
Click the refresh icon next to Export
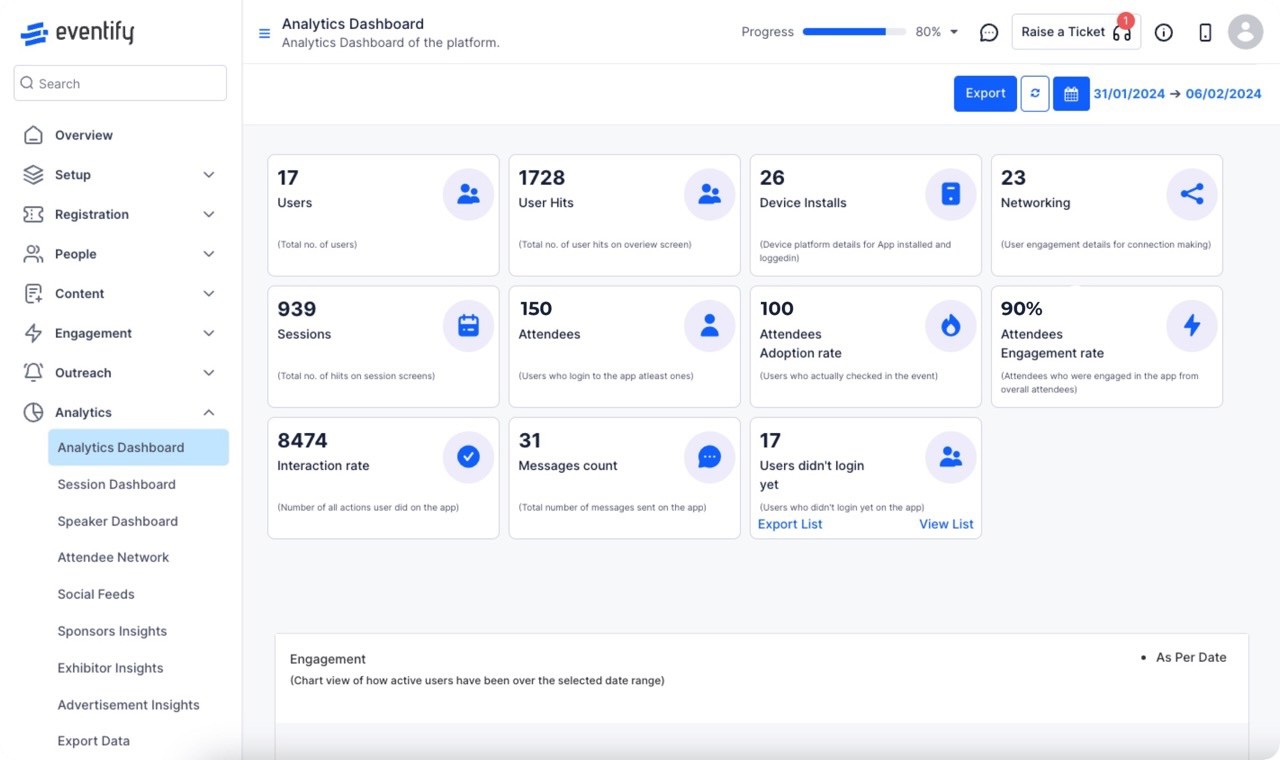1035,94
